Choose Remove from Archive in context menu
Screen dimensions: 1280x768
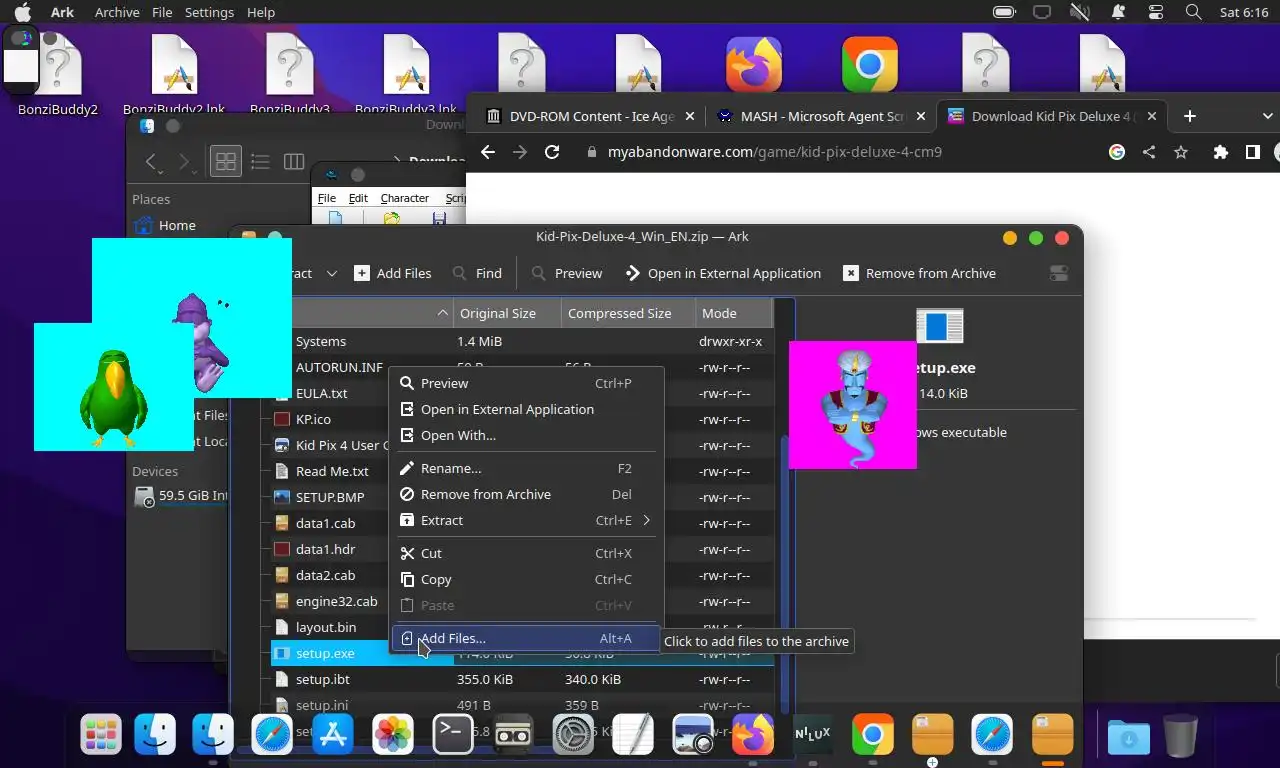coord(526,494)
